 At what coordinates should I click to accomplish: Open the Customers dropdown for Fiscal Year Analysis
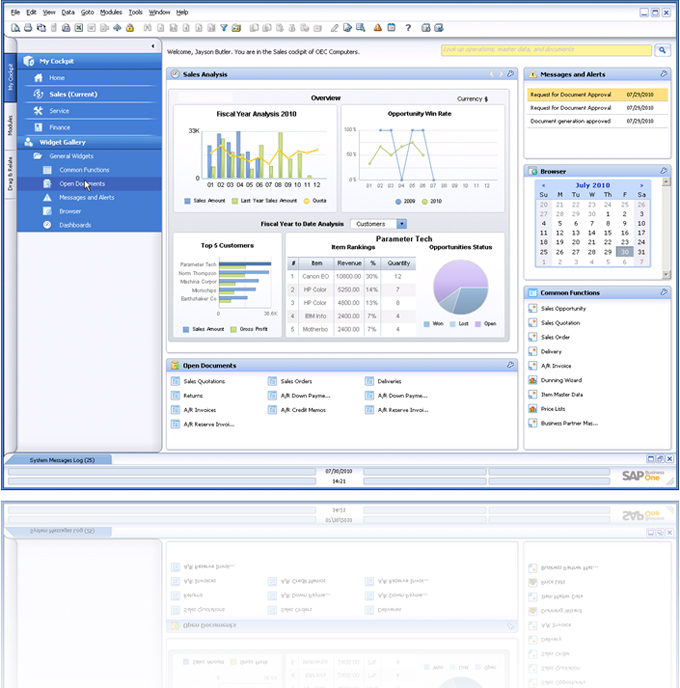click(x=402, y=224)
